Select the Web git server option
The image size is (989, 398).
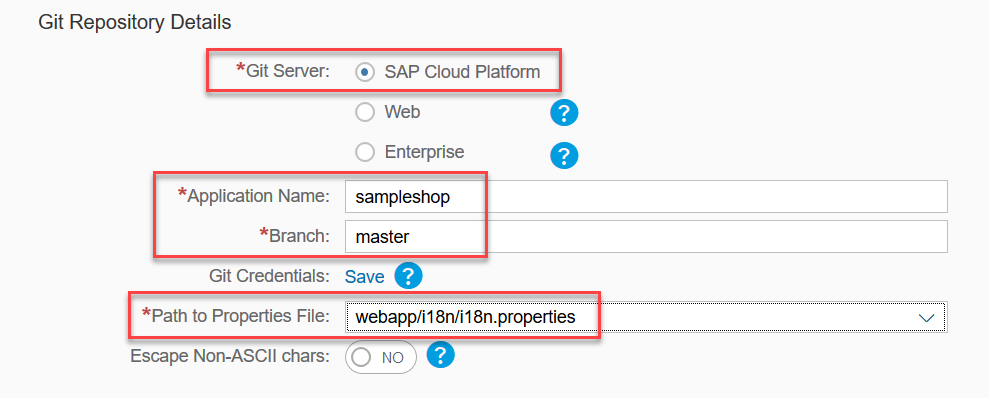click(365, 113)
